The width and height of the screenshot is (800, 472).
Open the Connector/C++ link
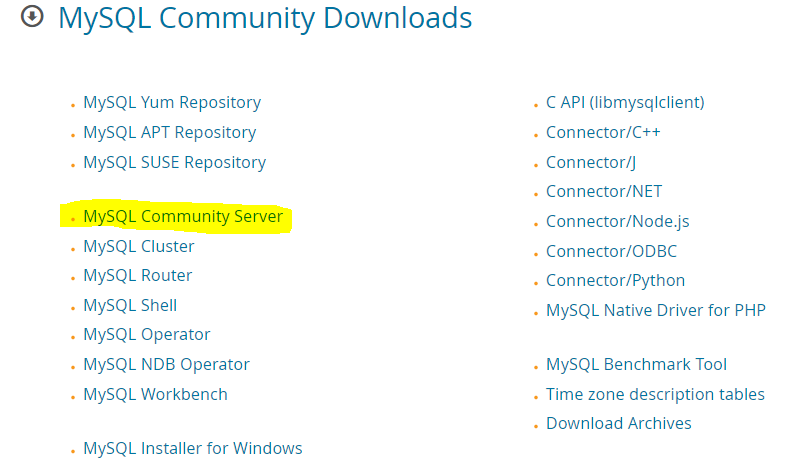pos(603,133)
